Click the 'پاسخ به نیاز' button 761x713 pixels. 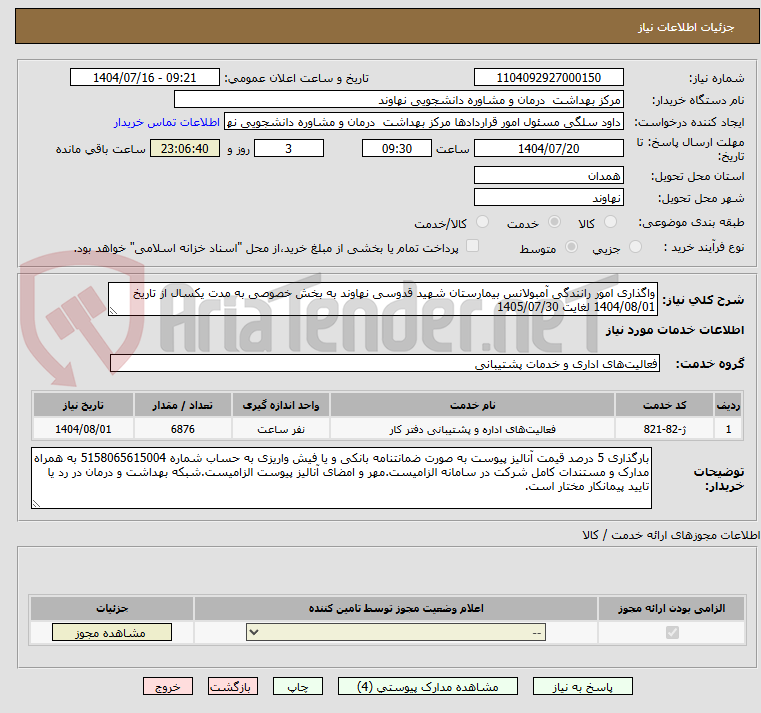[583, 687]
